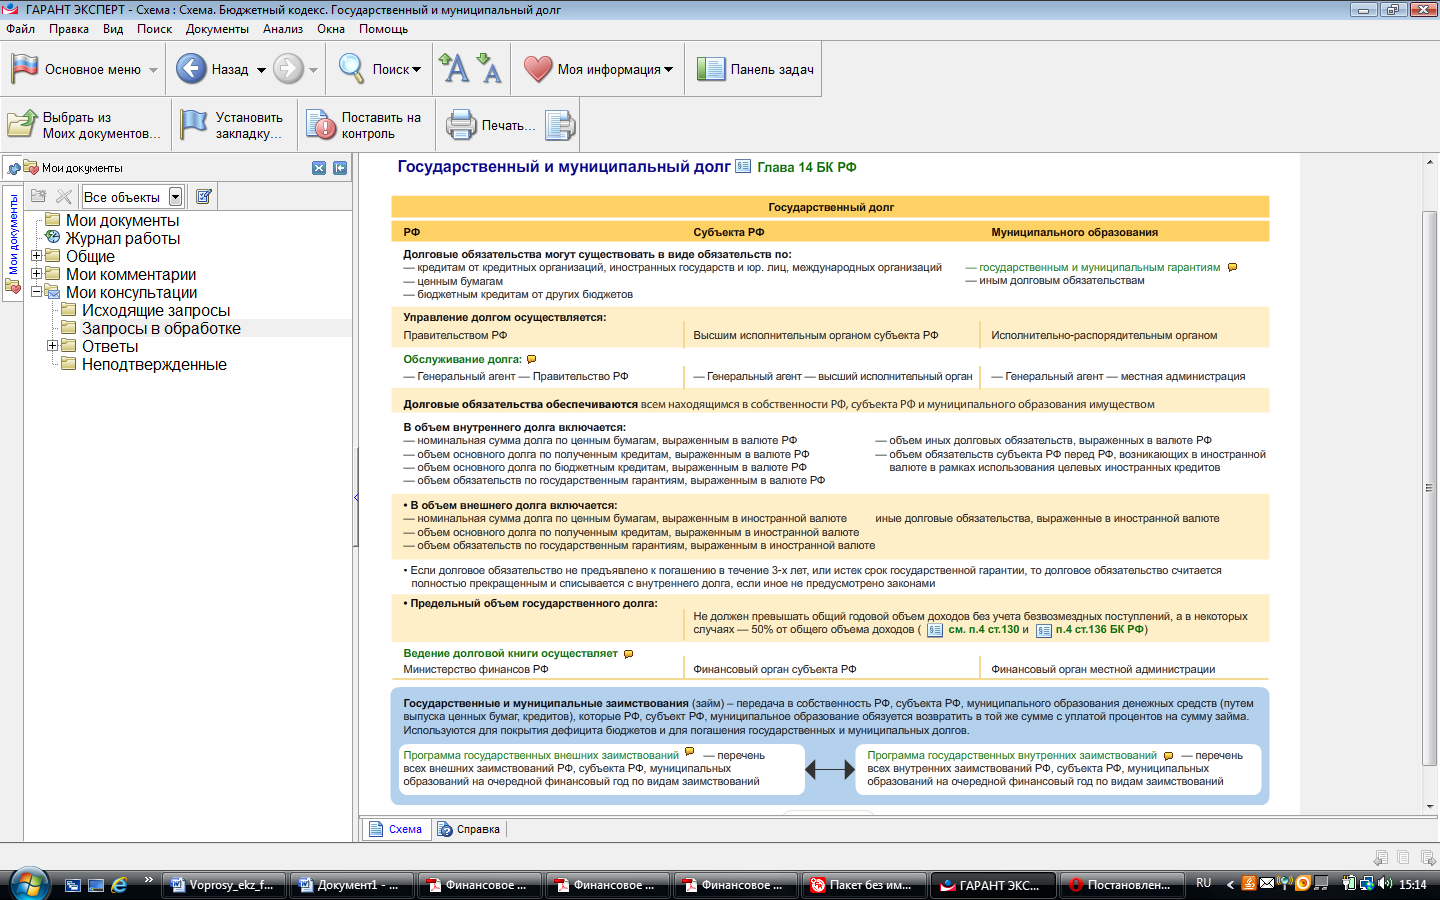Expand the Мои комментарии folder node
This screenshot has width=1440, height=900.
(x=36, y=274)
